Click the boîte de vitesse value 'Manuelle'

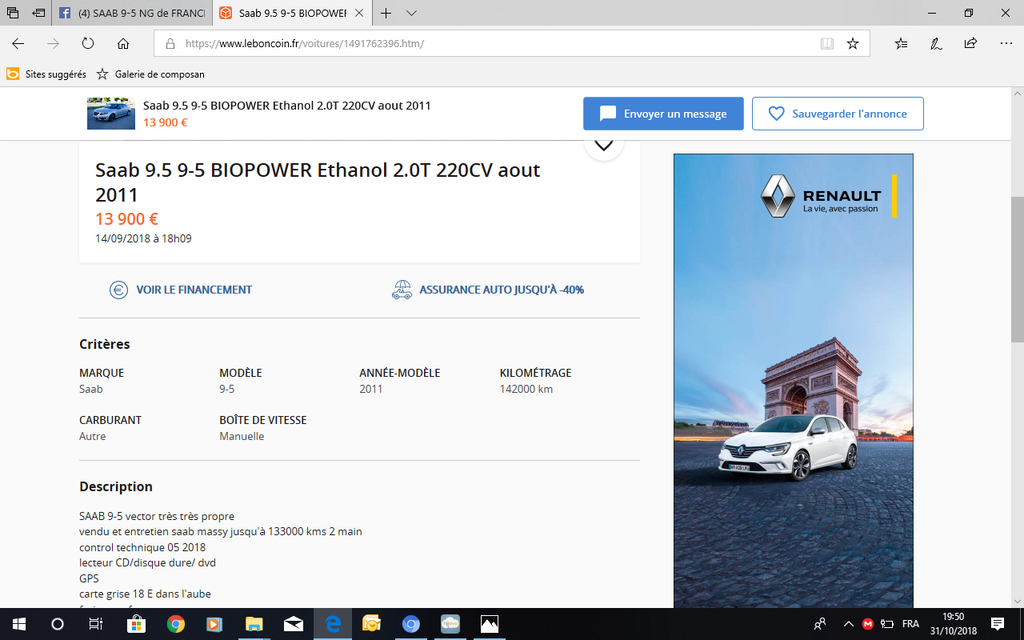[x=242, y=436]
